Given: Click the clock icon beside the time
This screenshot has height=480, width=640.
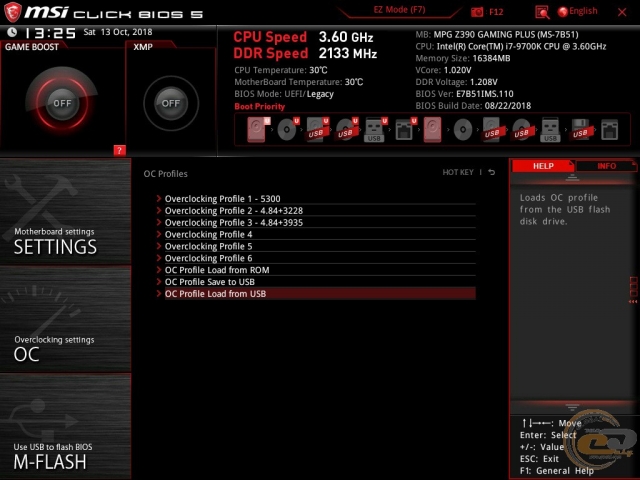Looking at the screenshot, I should (12, 32).
